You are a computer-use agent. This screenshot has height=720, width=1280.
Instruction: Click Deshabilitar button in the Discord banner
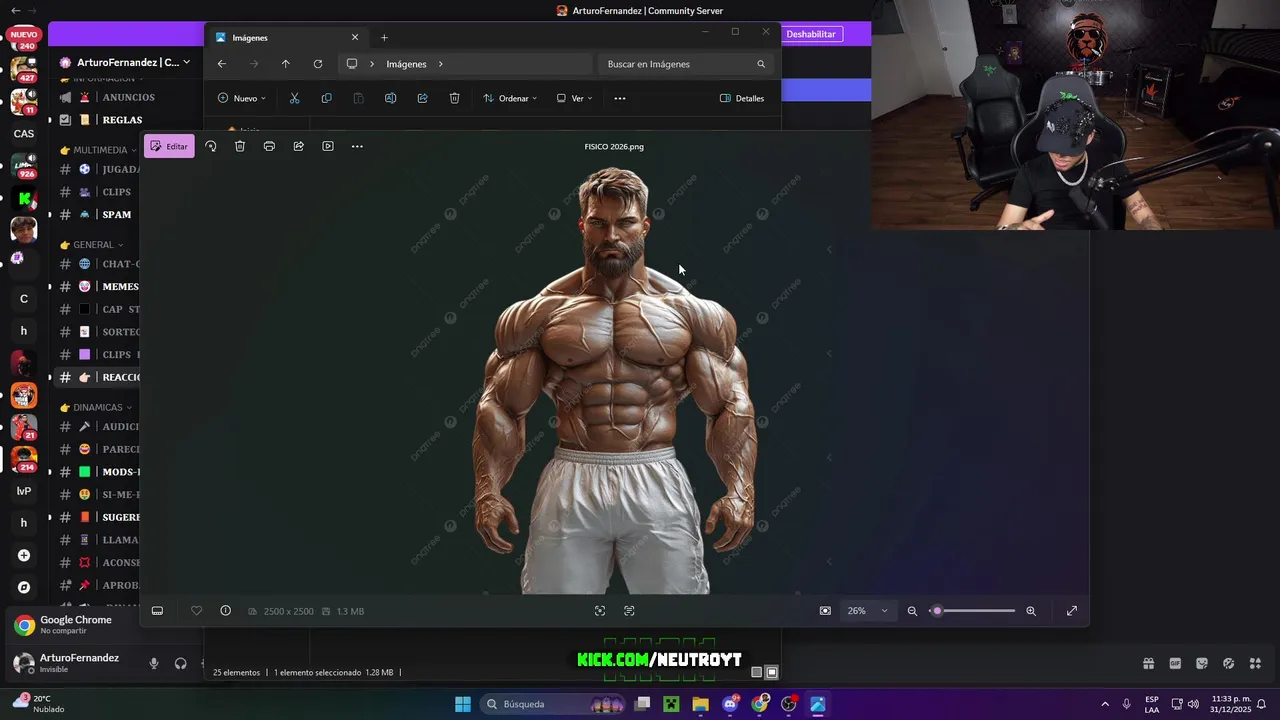pos(810,34)
